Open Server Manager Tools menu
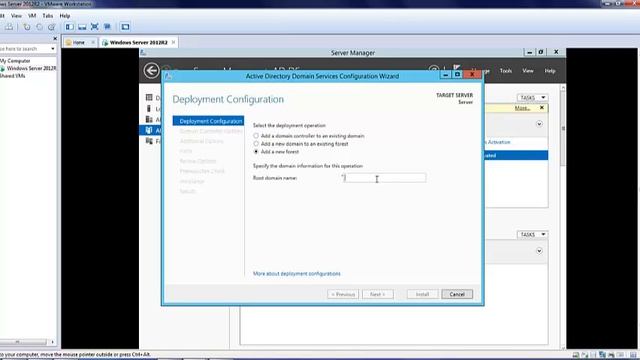Screen dimensions: 640x360 click(x=506, y=71)
